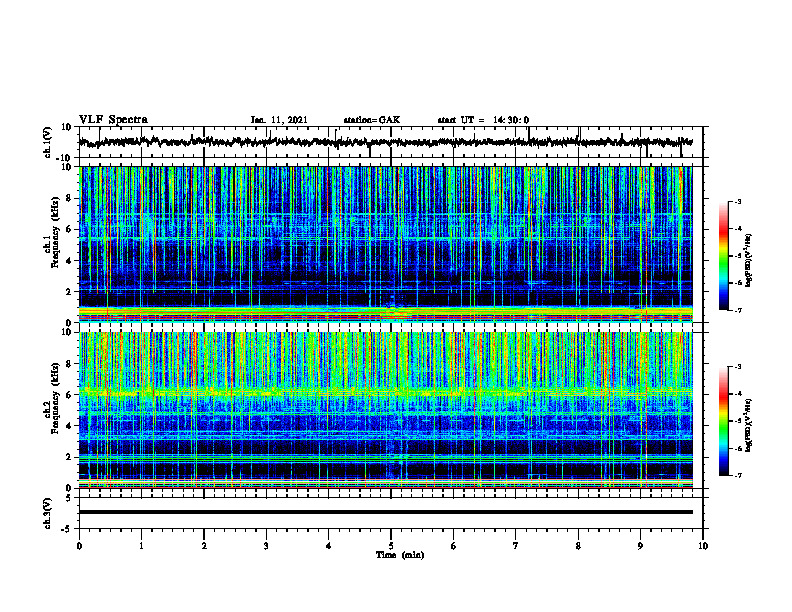Click the ch.3(V) axis label
Viewport: 792px width, 612px height.
coord(48,513)
